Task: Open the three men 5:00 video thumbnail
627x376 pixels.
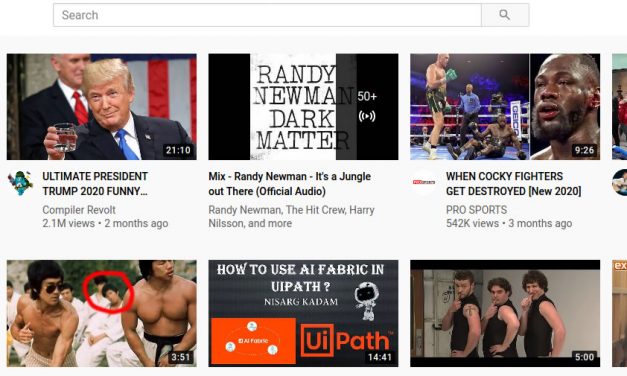Action: point(505,313)
